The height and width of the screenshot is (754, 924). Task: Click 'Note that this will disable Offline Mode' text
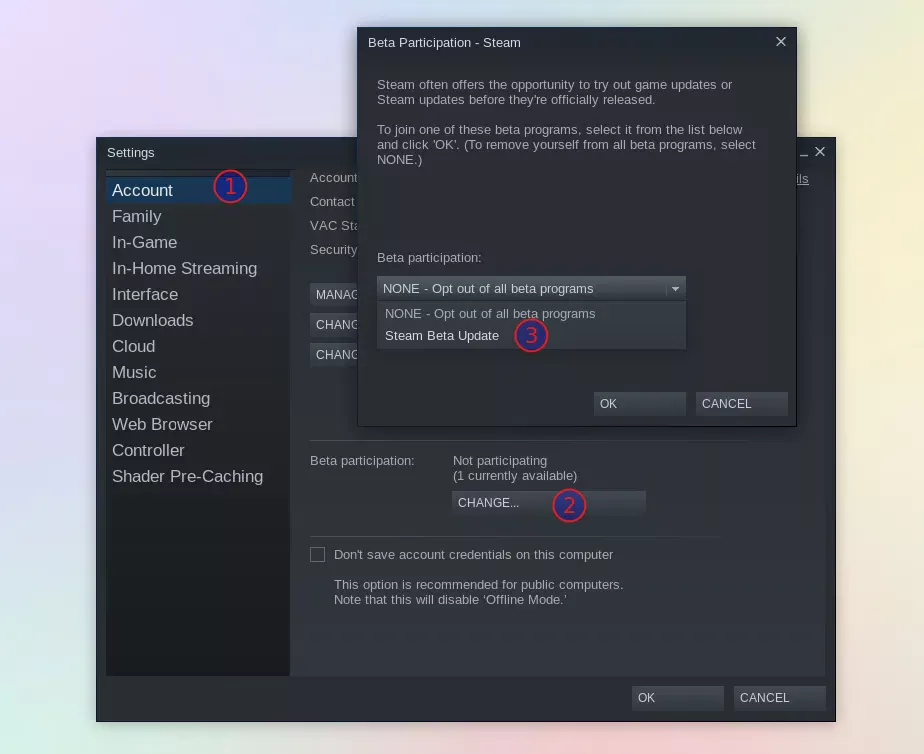coord(450,600)
